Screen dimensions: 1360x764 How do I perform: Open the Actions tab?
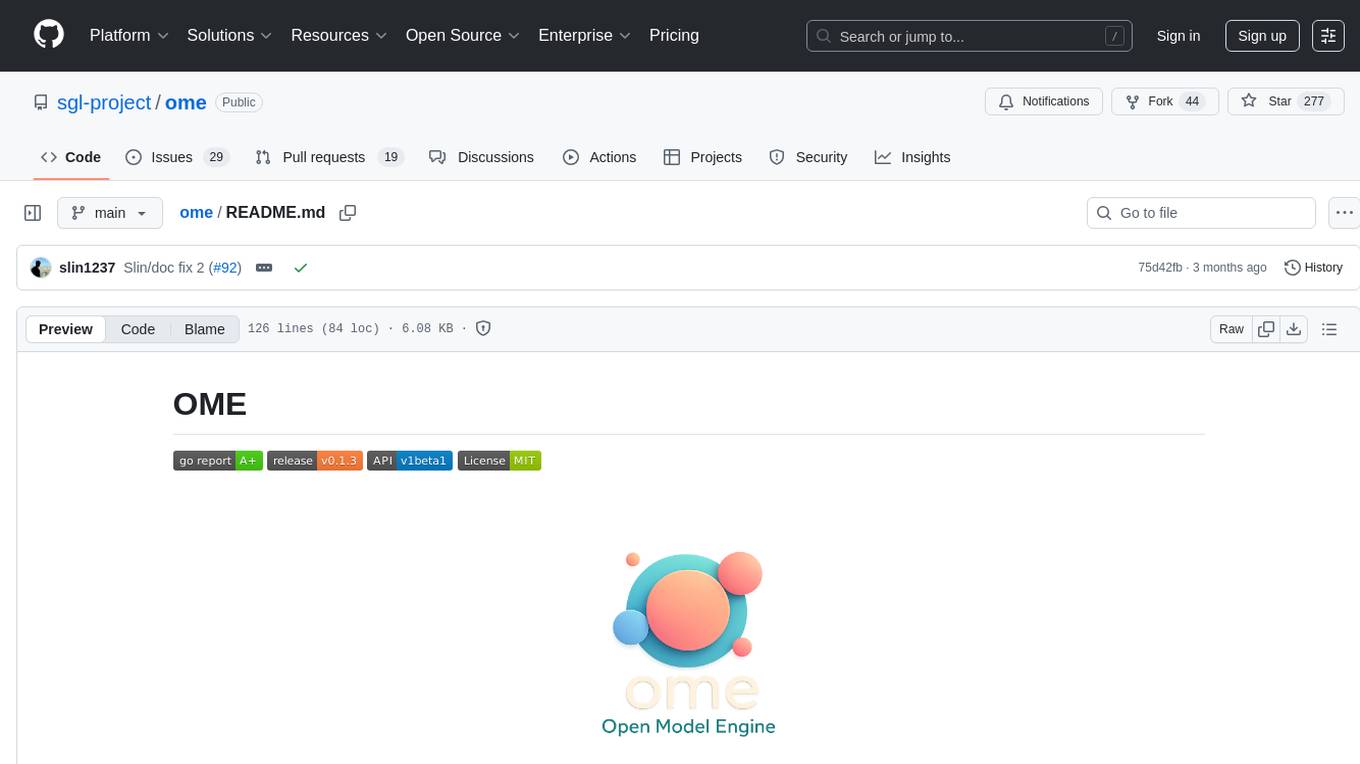pyautogui.click(x=599, y=157)
